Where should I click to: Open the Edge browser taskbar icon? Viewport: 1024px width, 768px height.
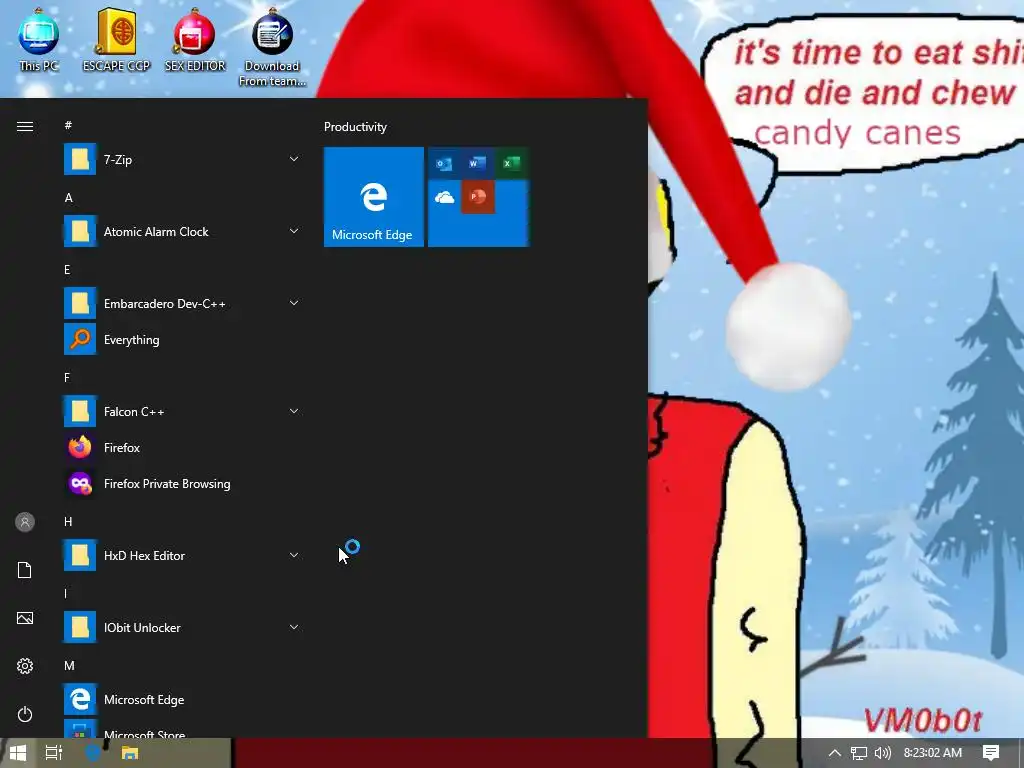point(92,753)
